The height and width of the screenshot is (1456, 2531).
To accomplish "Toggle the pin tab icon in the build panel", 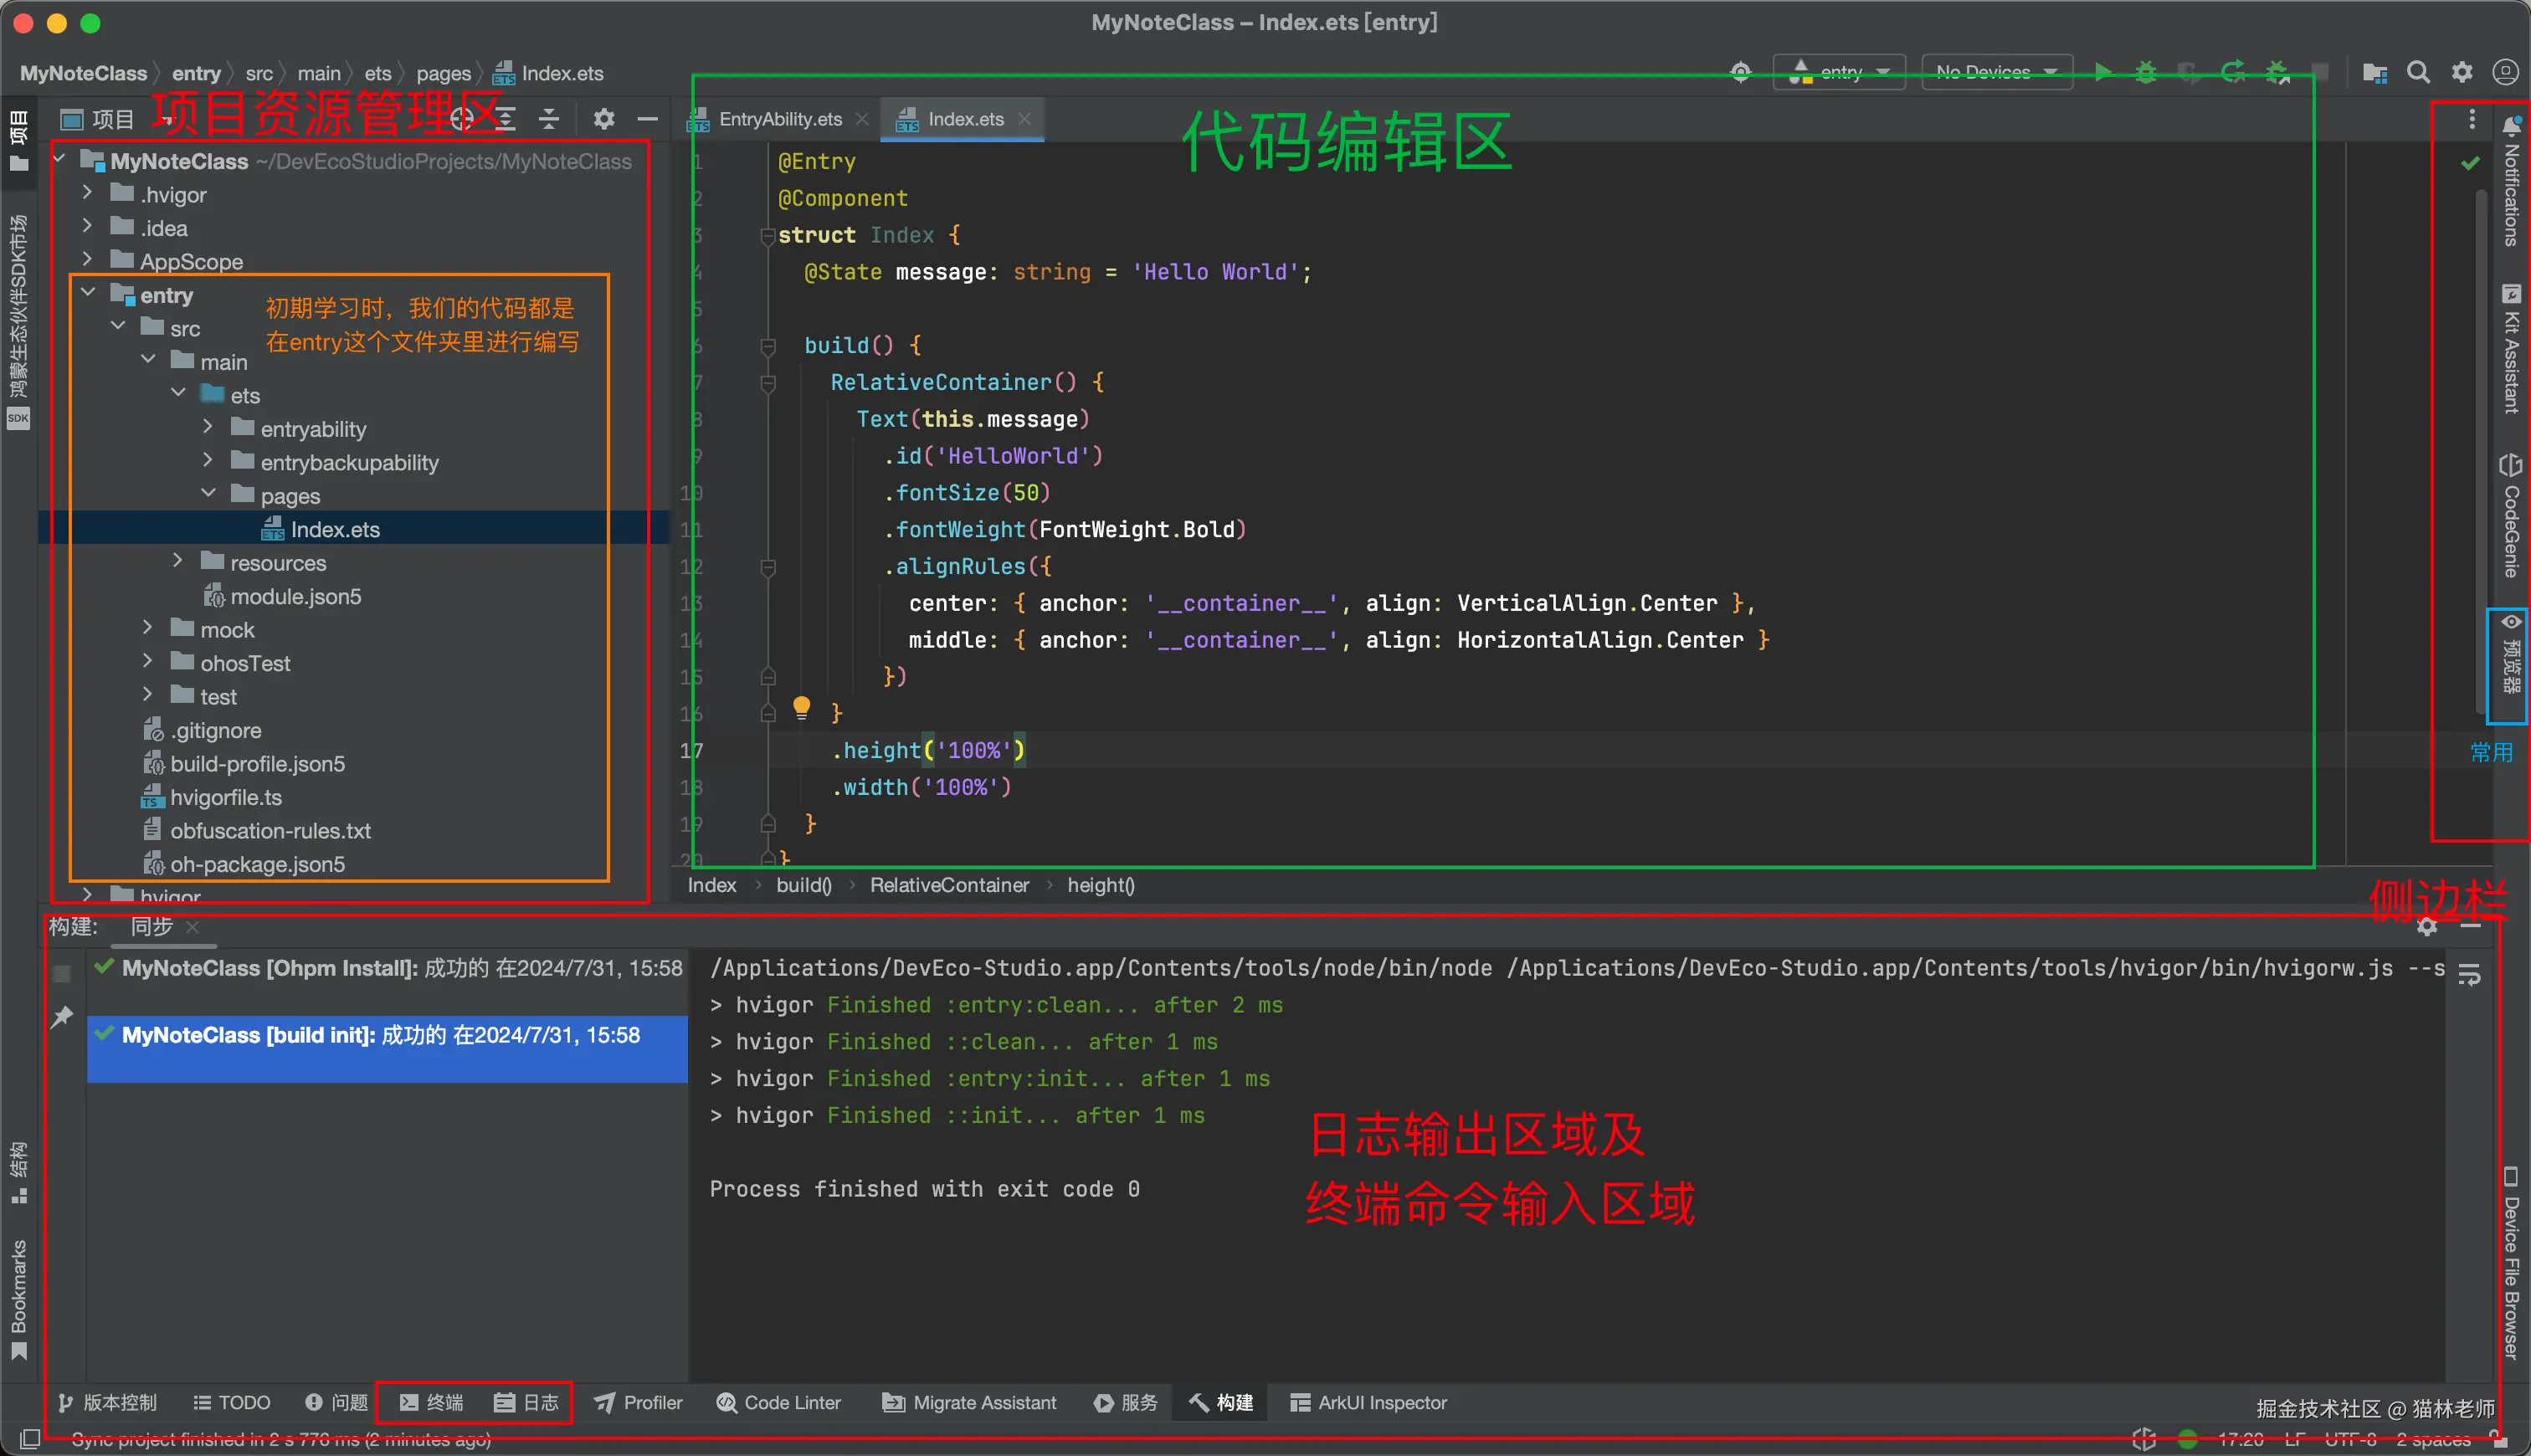I will coord(62,1017).
